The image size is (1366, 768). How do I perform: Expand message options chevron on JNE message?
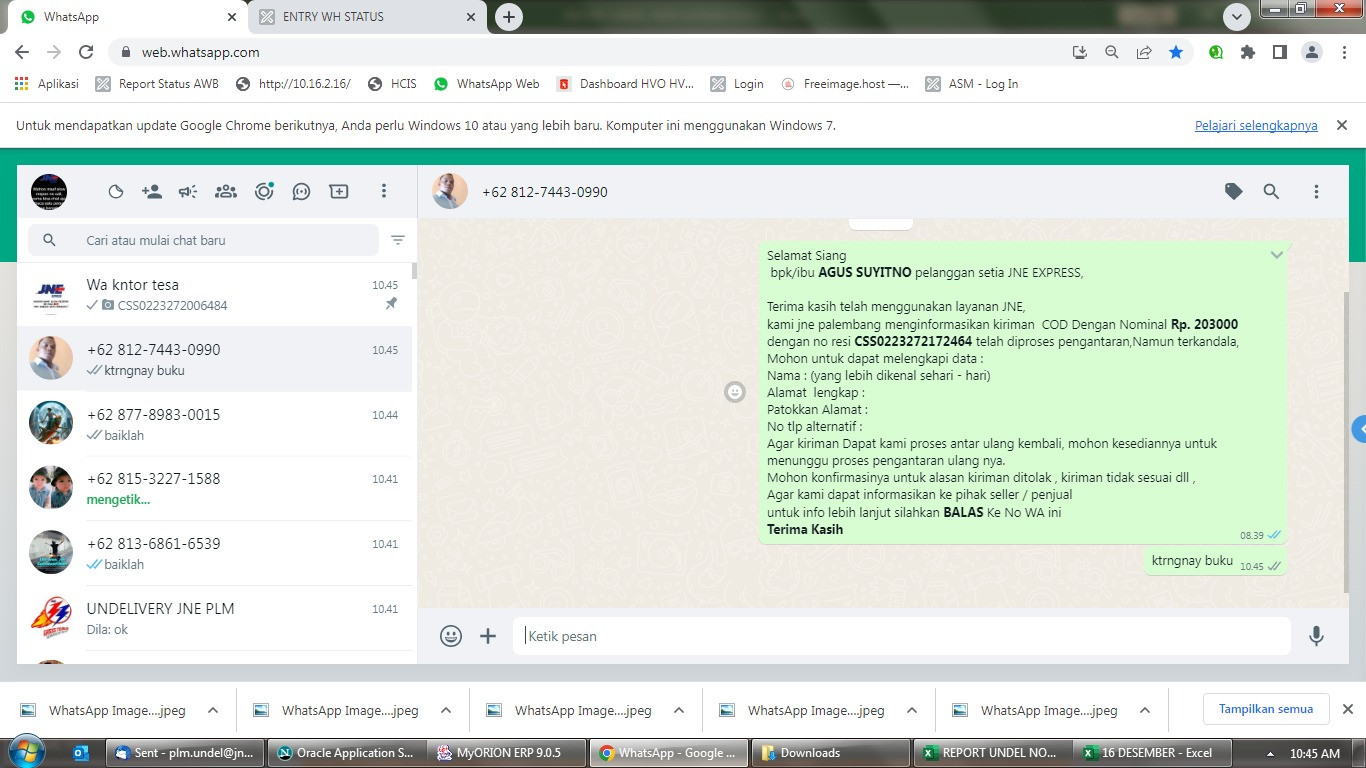(x=1276, y=255)
